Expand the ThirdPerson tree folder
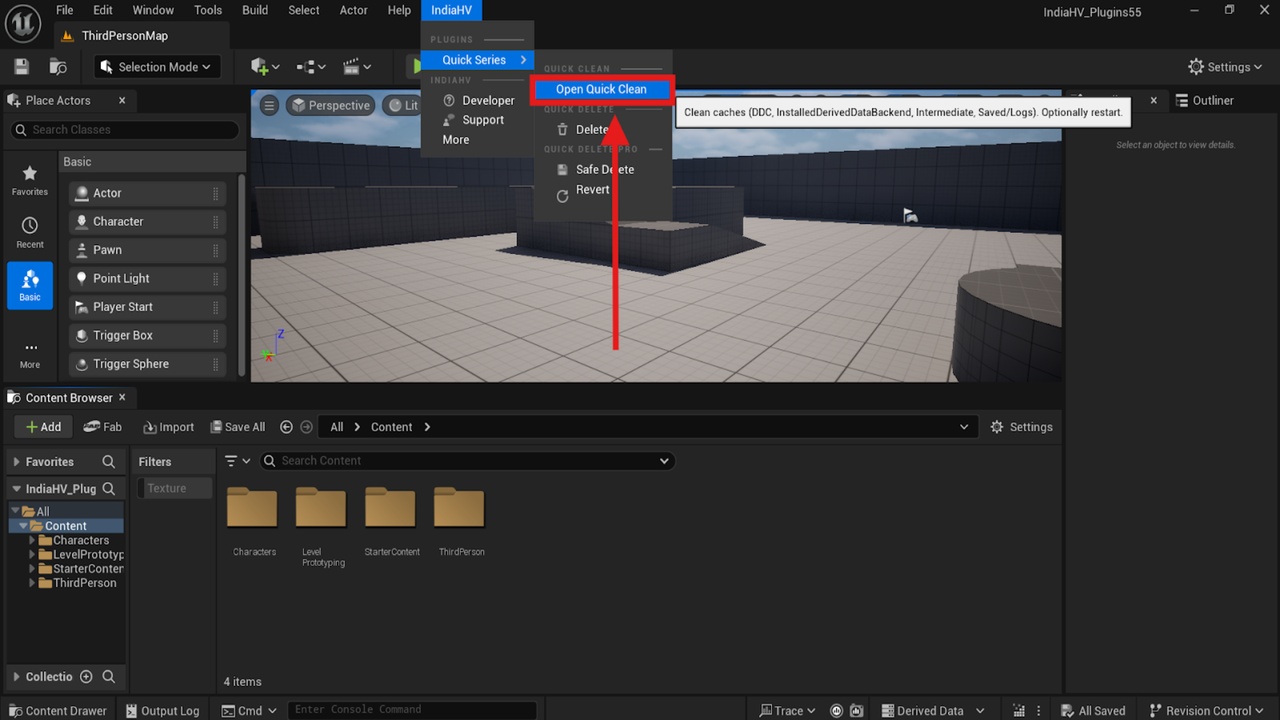Image resolution: width=1280 pixels, height=720 pixels. tap(33, 583)
